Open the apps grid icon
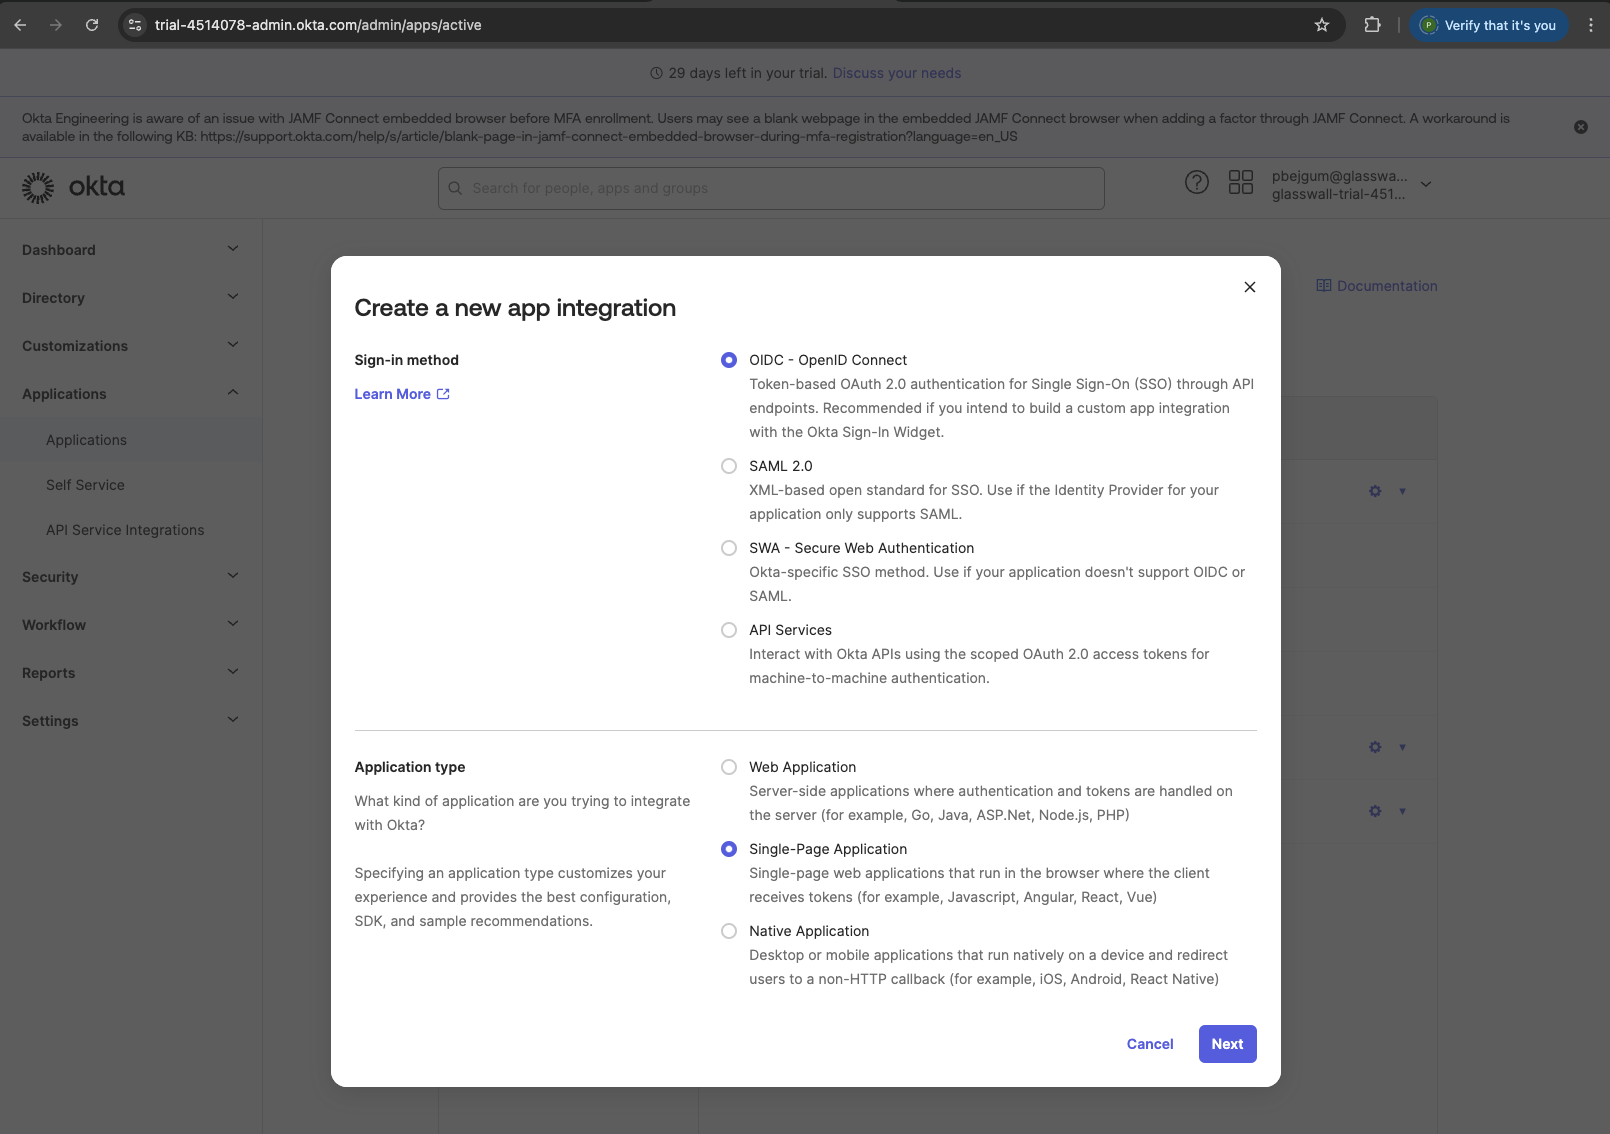 (x=1241, y=182)
